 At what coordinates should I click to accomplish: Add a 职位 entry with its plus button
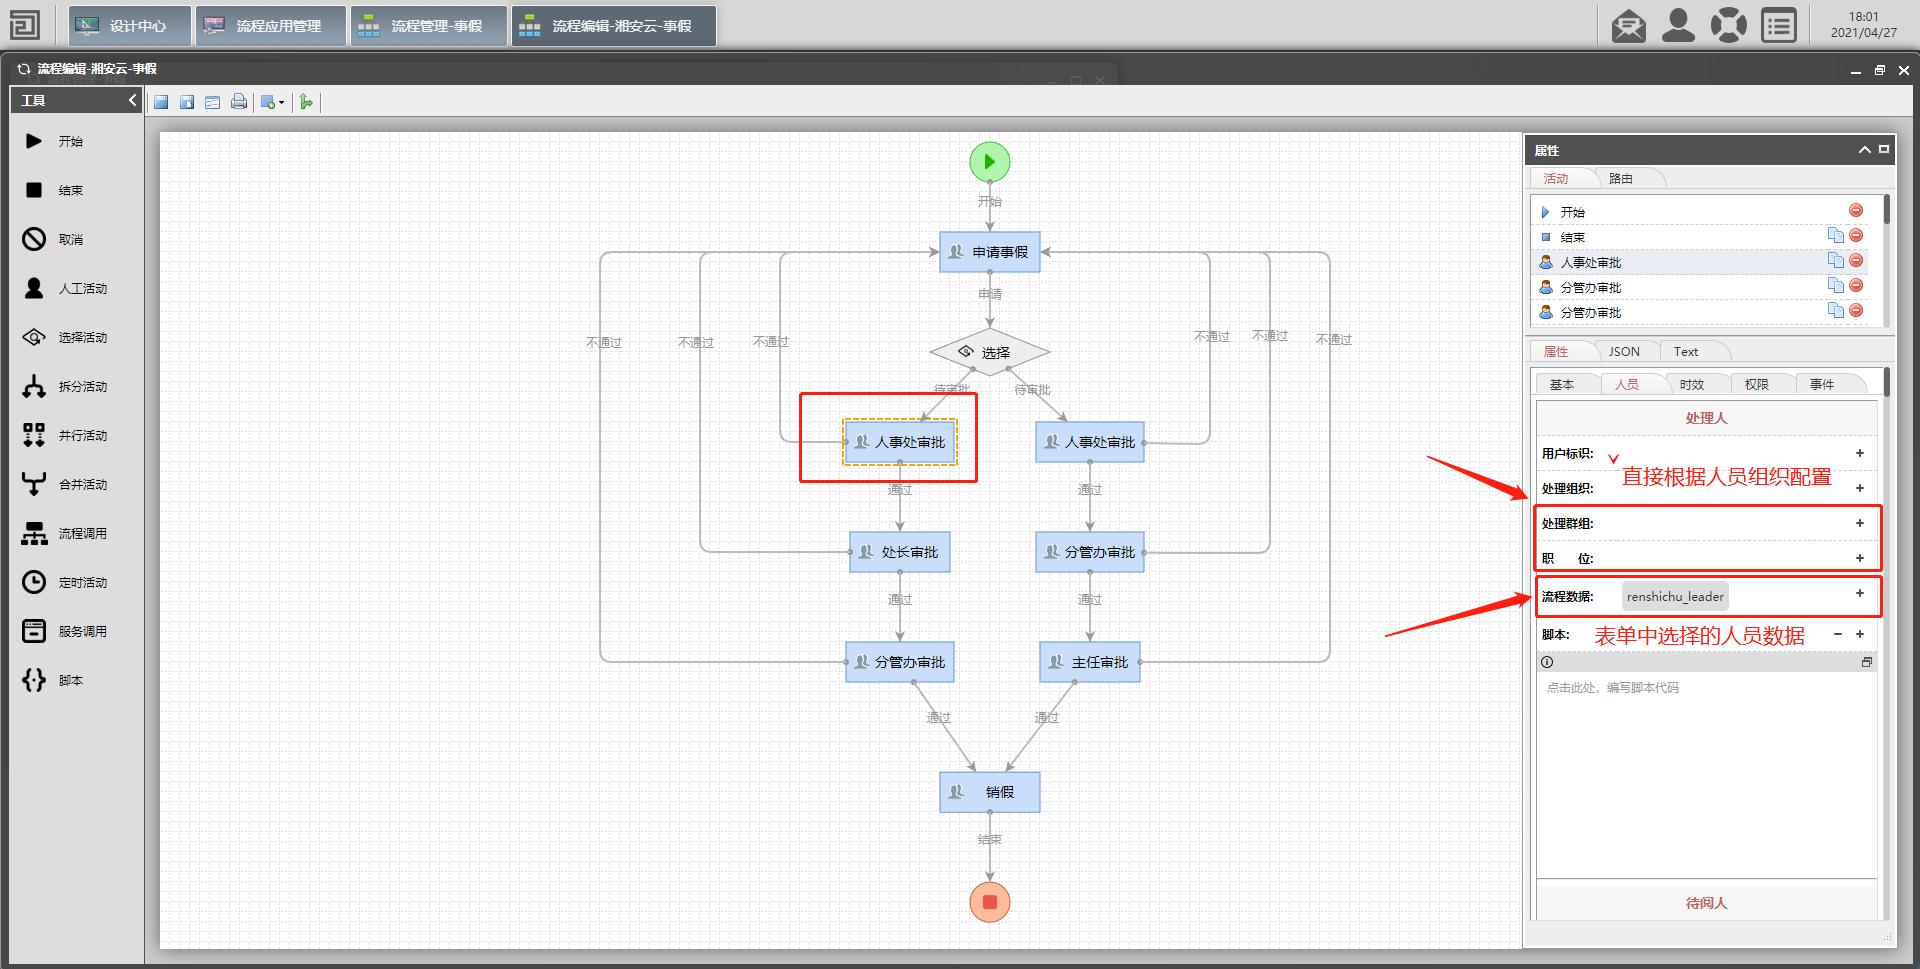[x=1860, y=558]
